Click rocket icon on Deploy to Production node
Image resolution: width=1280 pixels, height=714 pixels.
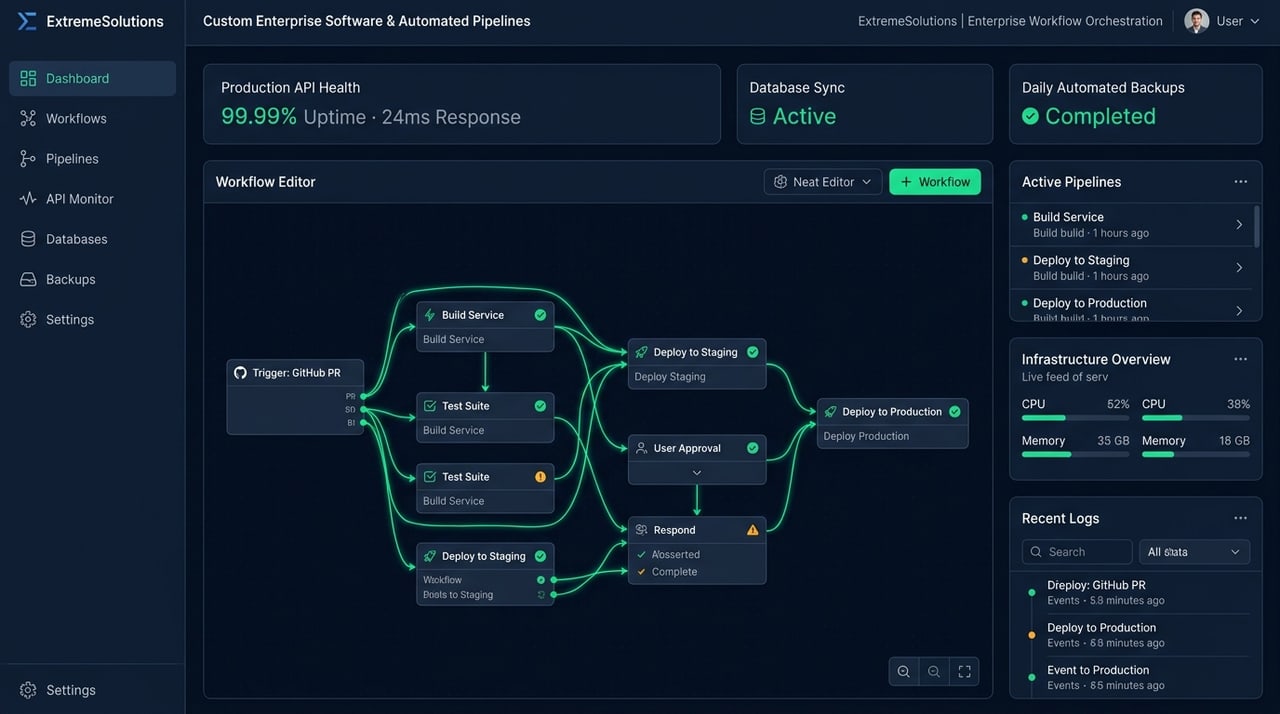830,412
